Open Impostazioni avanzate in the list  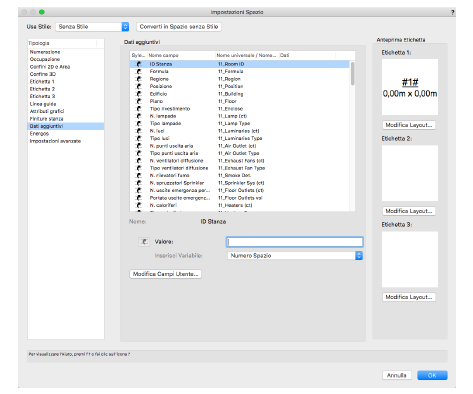coord(55,141)
